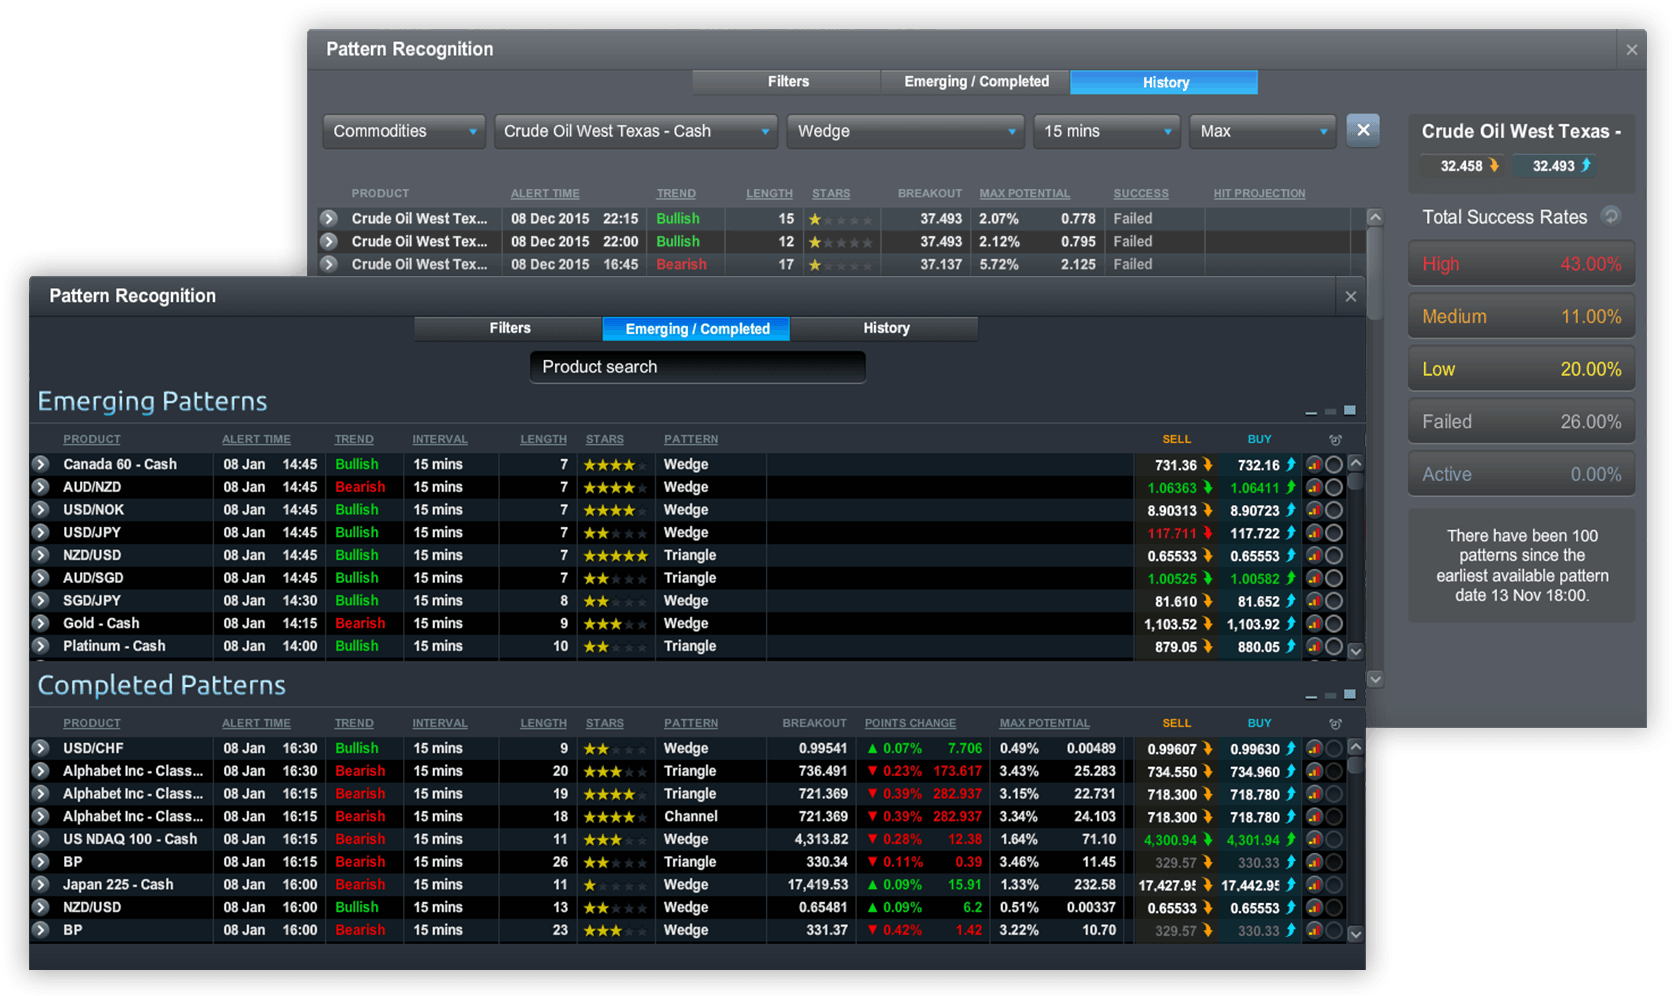Click the Buy price 732.16 for Canada 60
This screenshot has height=996, width=1672.
[x=1259, y=463]
